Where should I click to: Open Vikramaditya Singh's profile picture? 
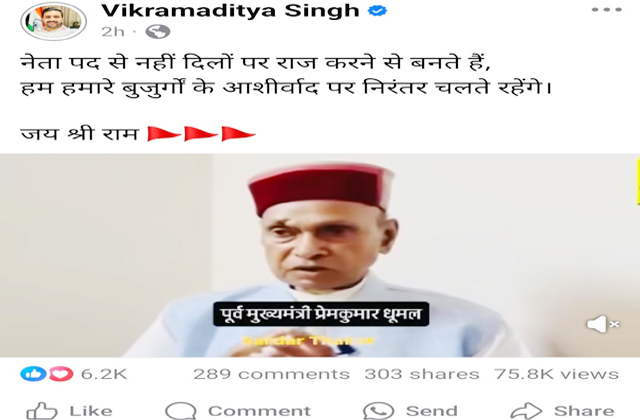point(53,21)
